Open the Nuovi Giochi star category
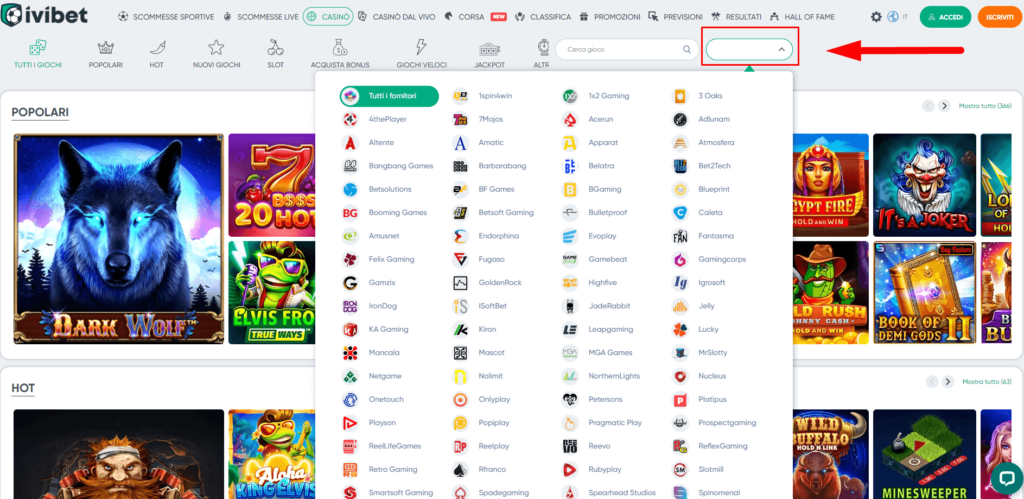The width and height of the screenshot is (1024, 499). tap(216, 53)
